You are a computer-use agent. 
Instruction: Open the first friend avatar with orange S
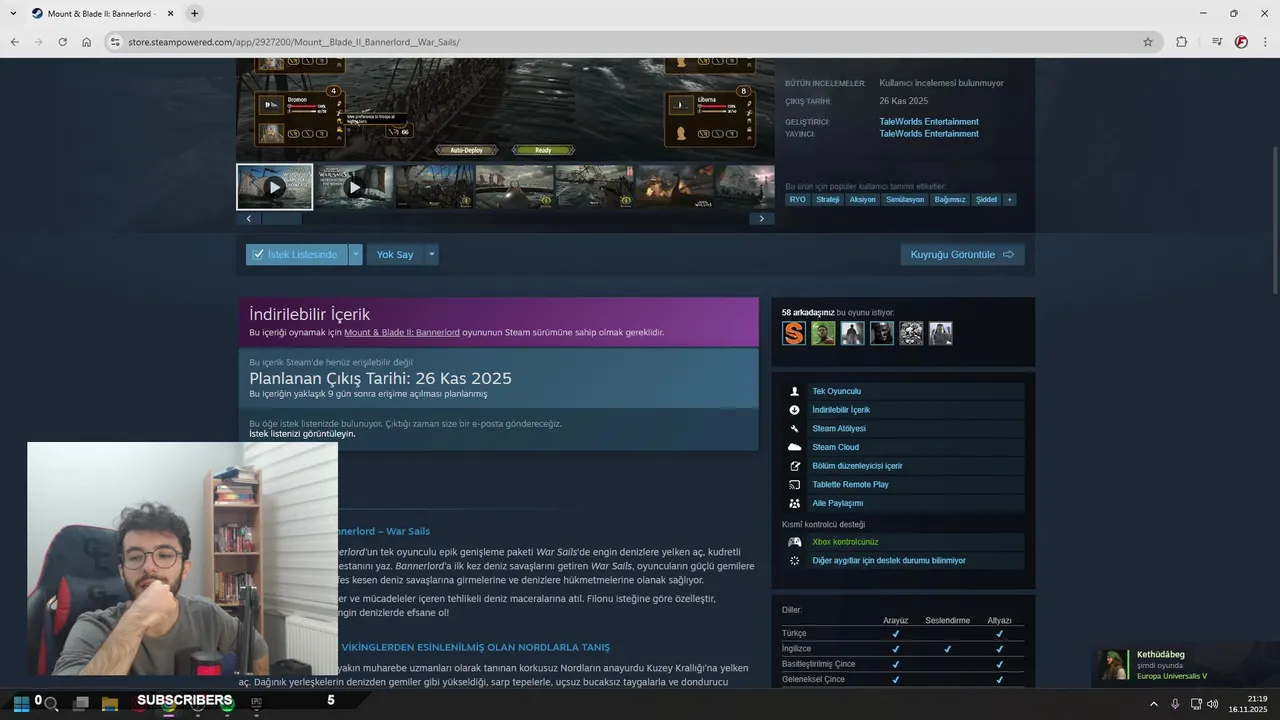tap(794, 333)
